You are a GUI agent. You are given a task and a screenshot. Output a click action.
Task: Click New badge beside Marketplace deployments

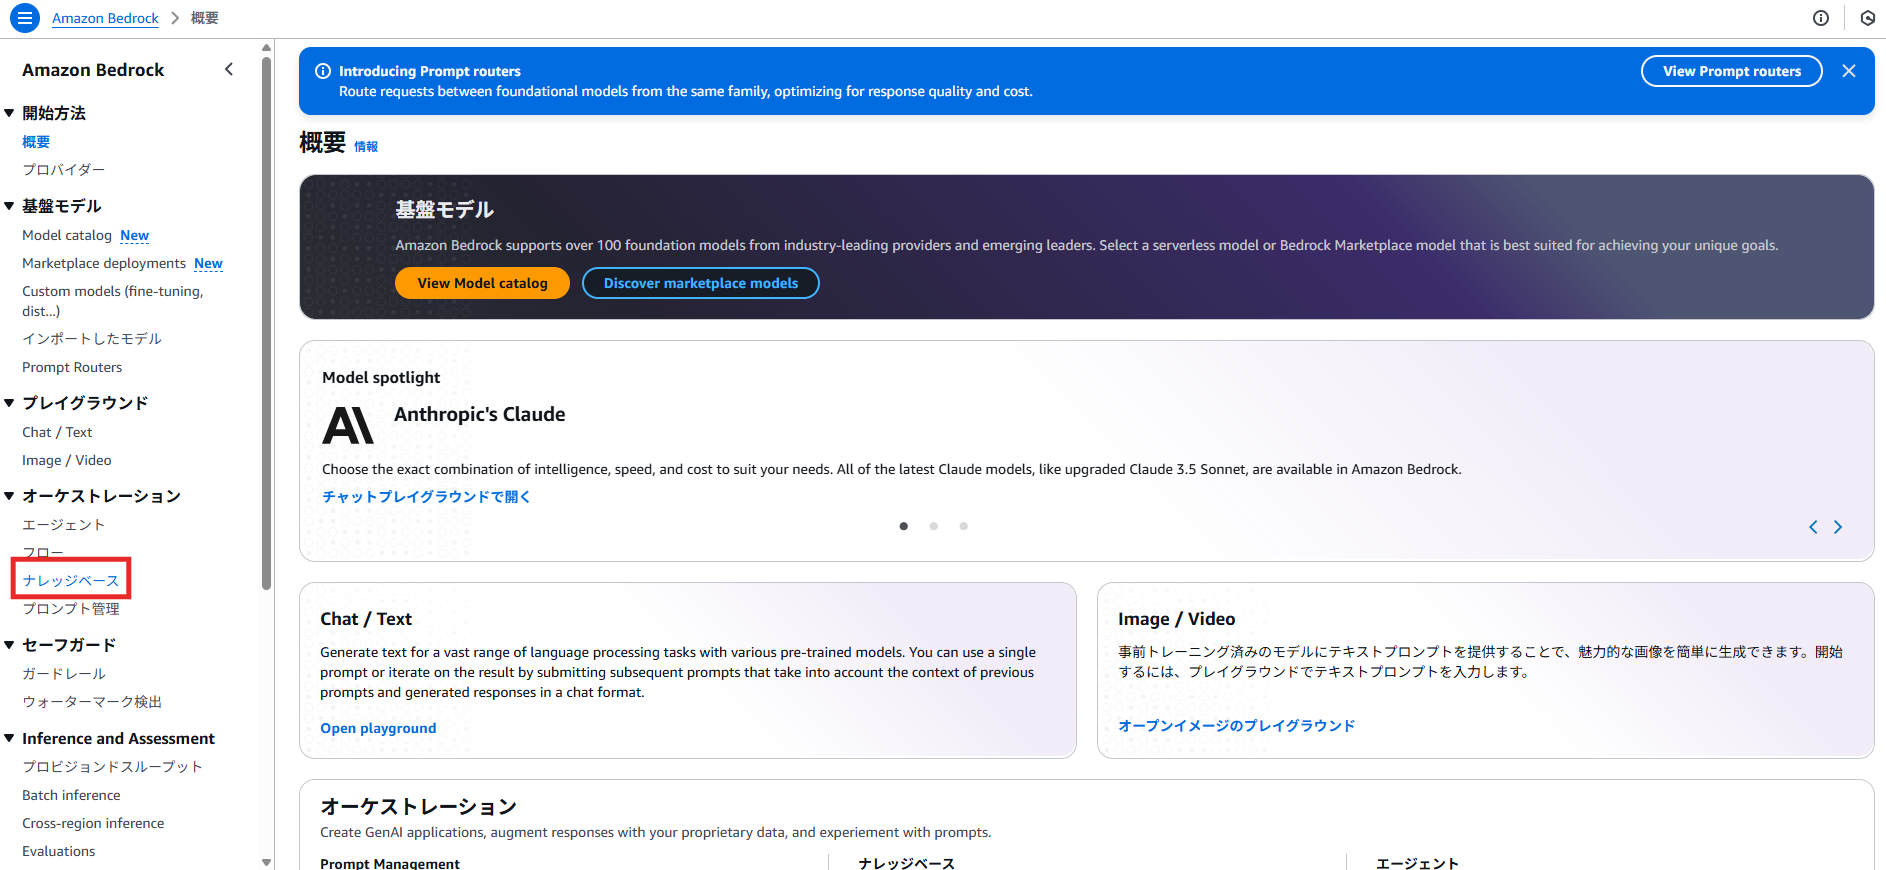pos(208,263)
